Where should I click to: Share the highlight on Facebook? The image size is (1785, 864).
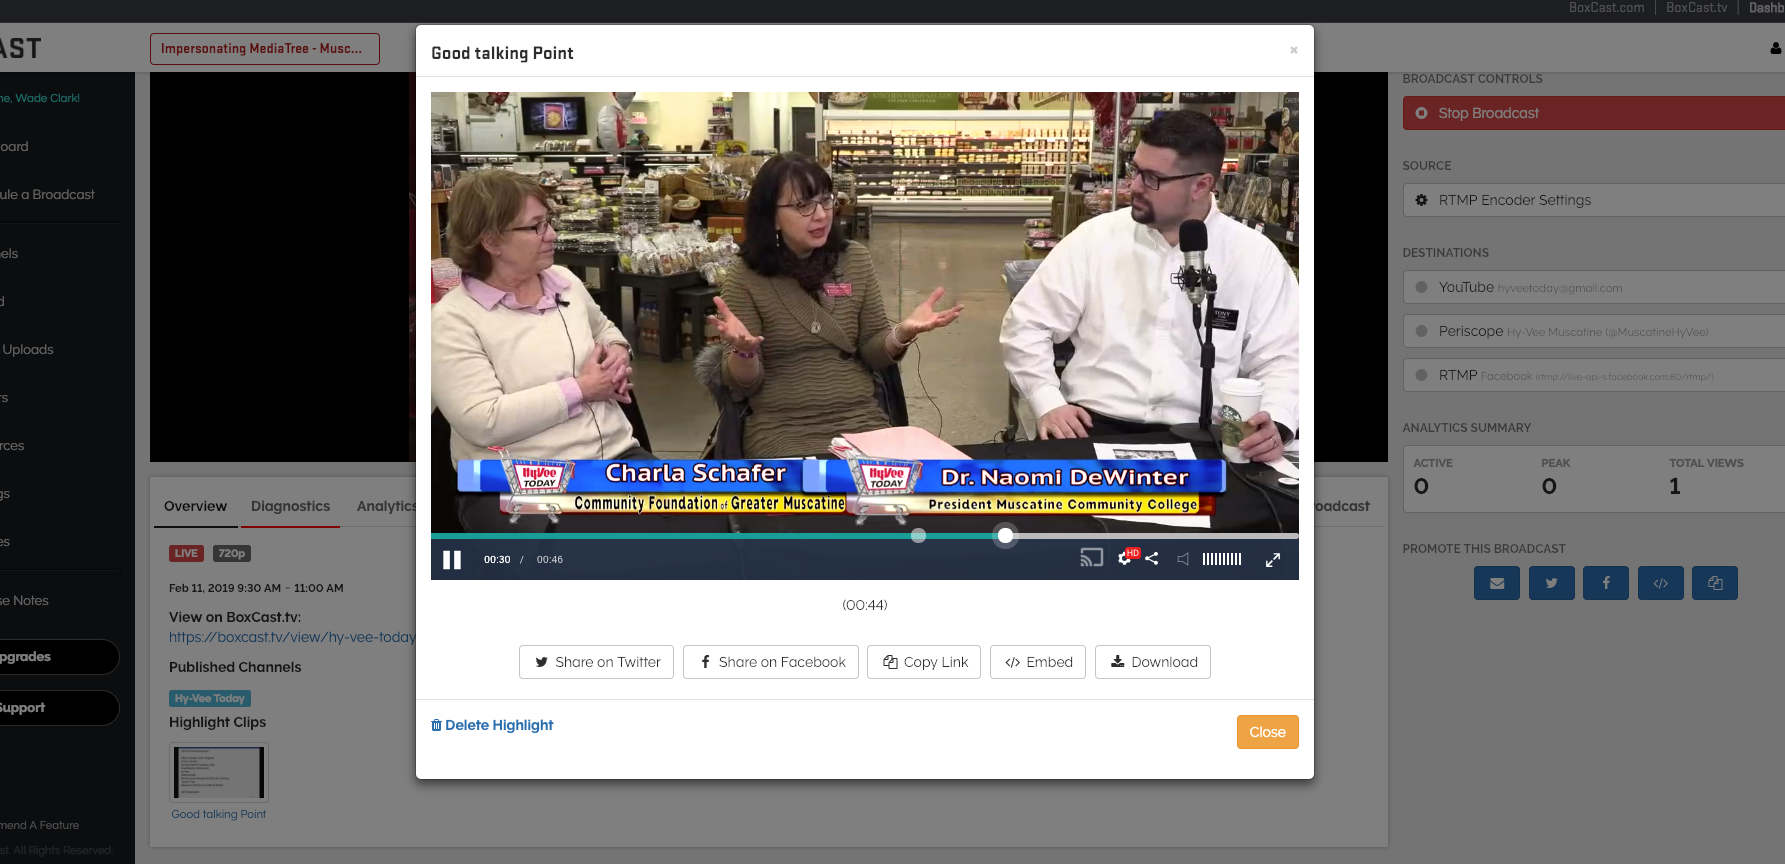pos(770,662)
